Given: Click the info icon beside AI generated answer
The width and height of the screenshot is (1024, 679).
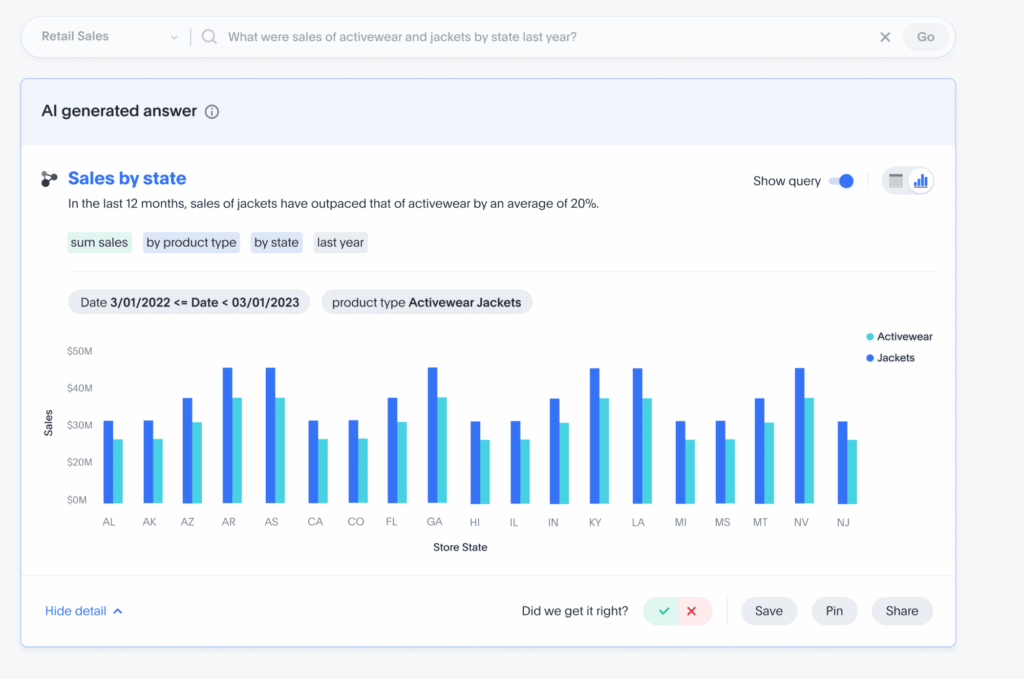Looking at the screenshot, I should (211, 112).
